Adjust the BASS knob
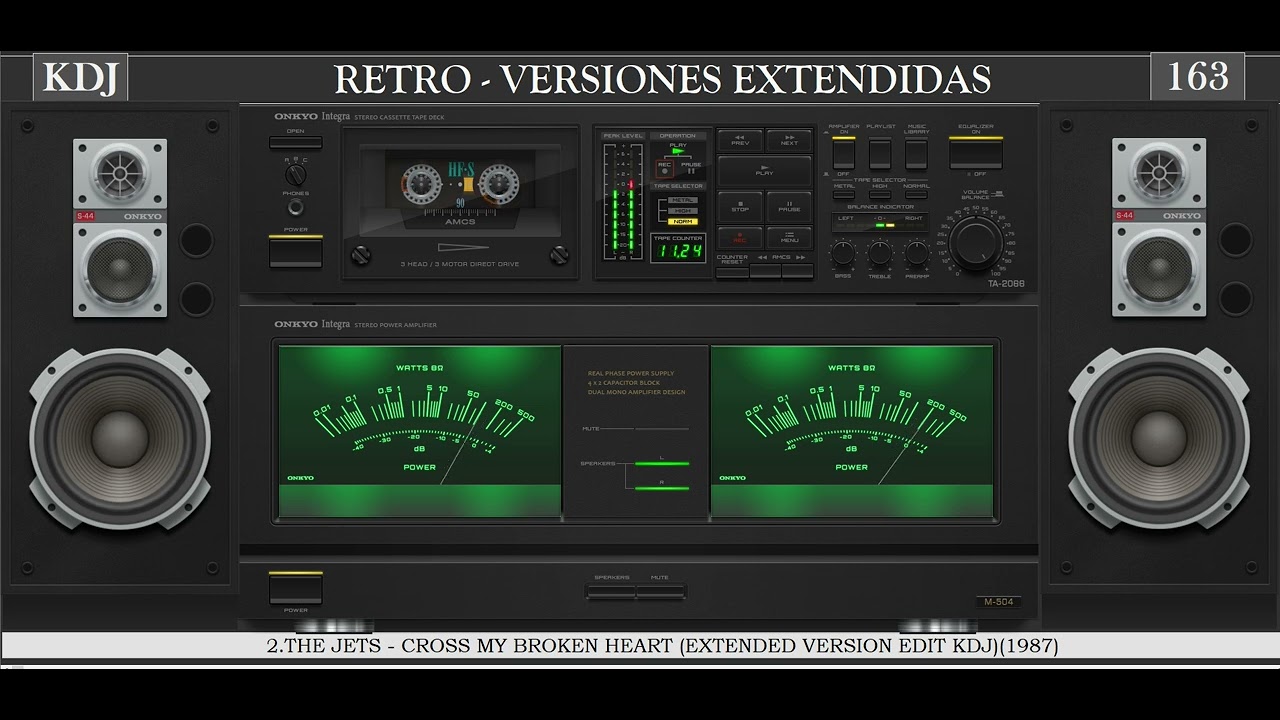The width and height of the screenshot is (1280, 720). [843, 252]
